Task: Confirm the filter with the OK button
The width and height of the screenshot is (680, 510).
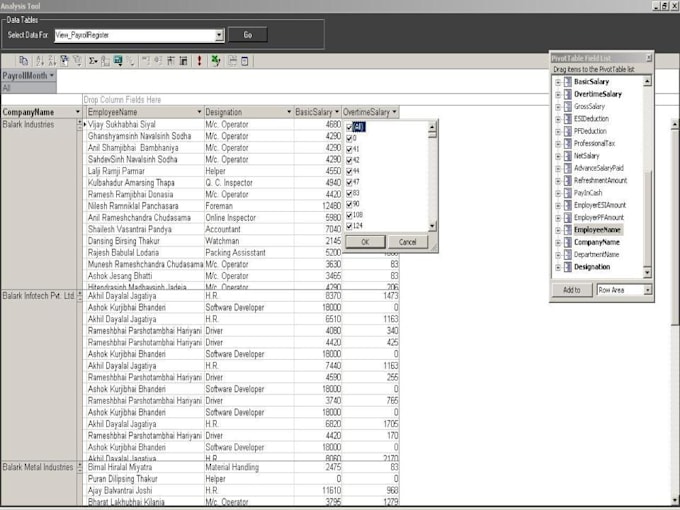Action: pos(365,242)
